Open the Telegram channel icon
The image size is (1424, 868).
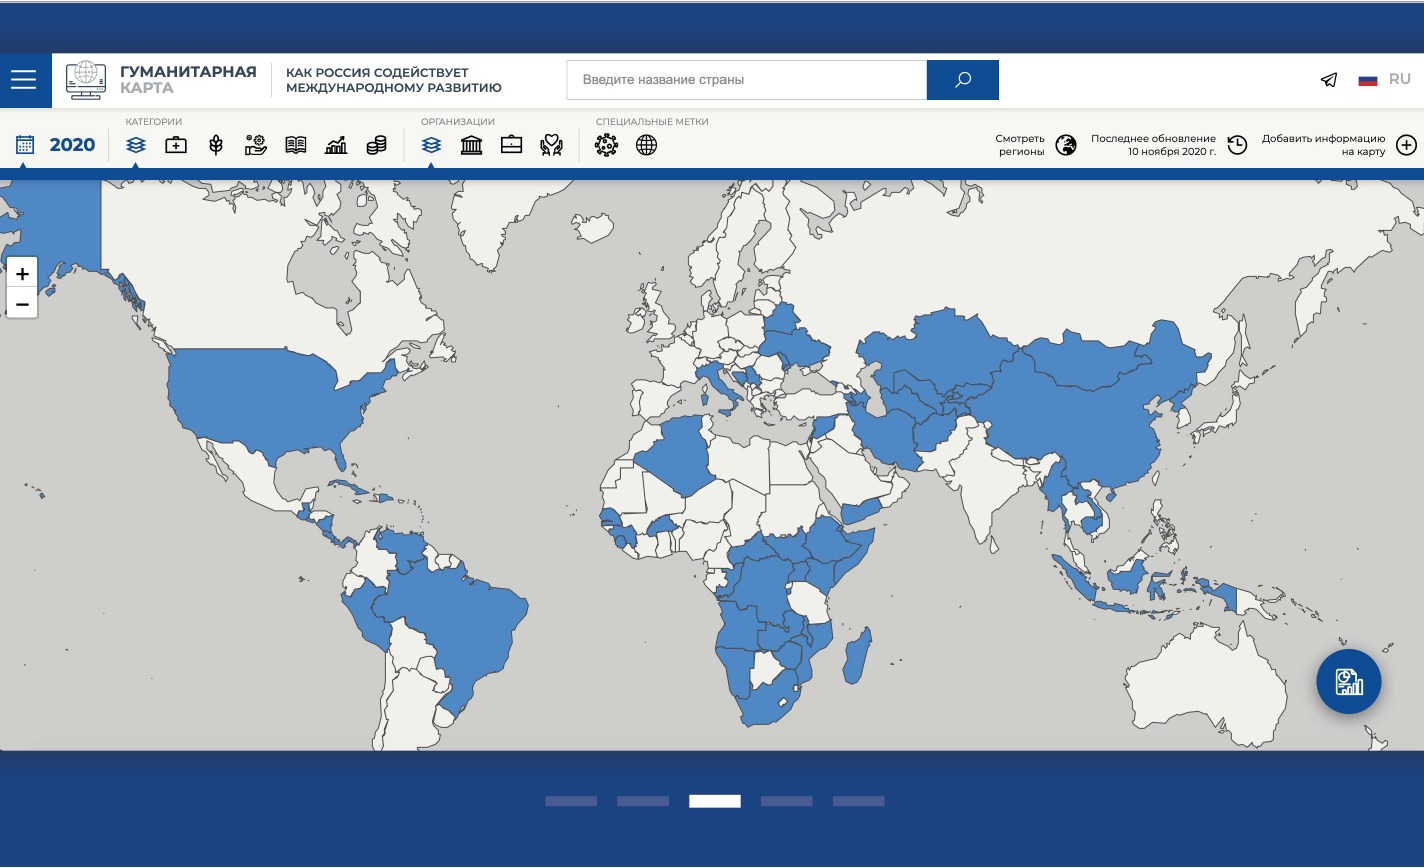(x=1329, y=80)
